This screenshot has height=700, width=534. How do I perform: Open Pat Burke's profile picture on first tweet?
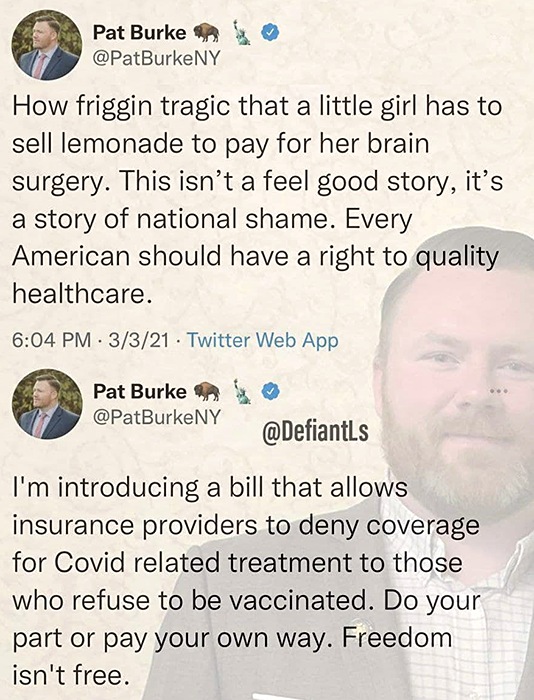(x=47, y=45)
